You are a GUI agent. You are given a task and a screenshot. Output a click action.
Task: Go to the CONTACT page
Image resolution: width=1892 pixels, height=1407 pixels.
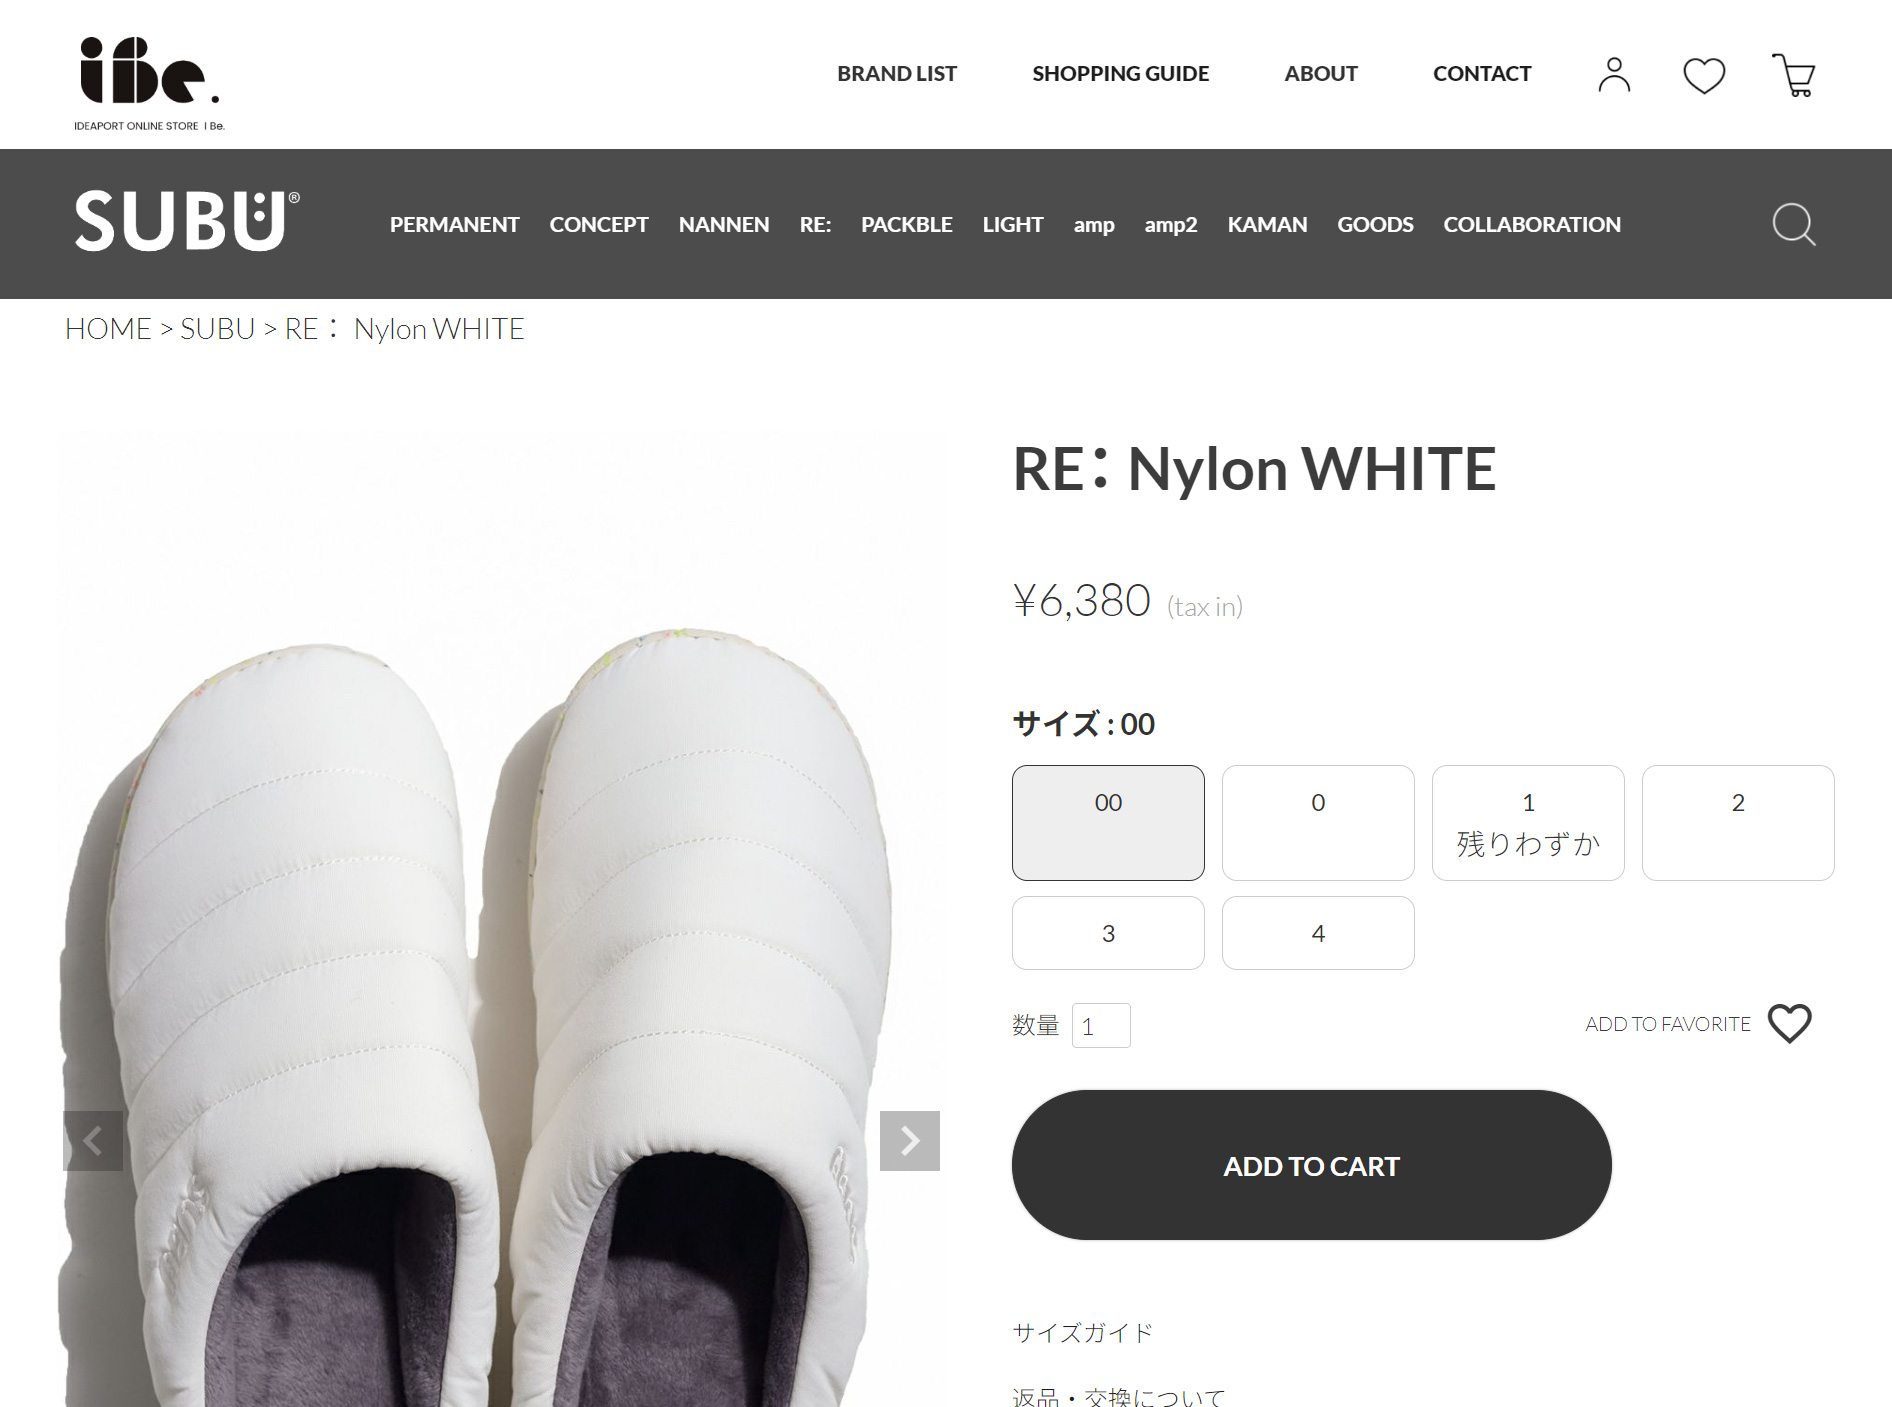(x=1482, y=74)
